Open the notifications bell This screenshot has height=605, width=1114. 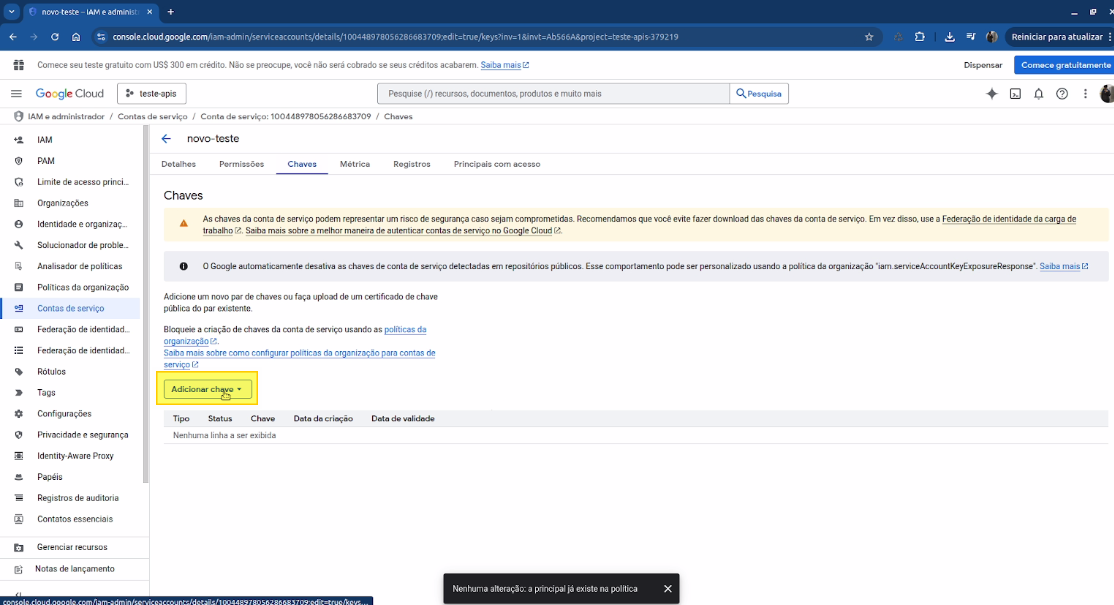tap(1039, 94)
